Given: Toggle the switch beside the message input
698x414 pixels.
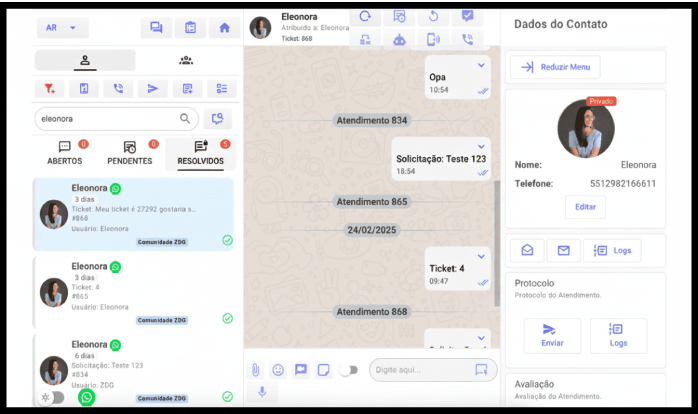Looking at the screenshot, I should point(347,370).
